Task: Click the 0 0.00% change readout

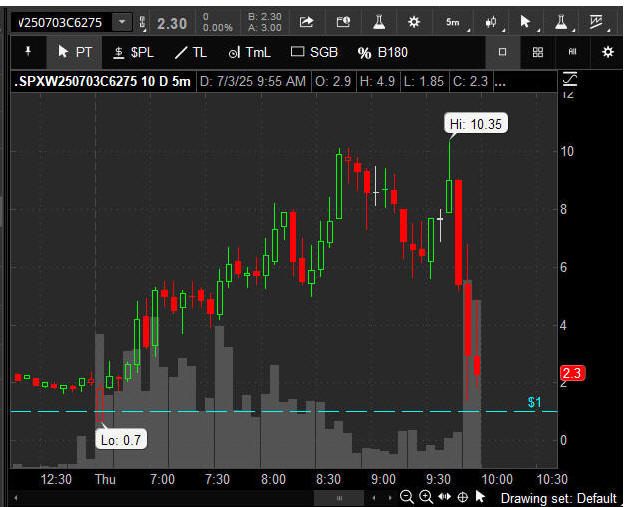Action: tap(217, 22)
